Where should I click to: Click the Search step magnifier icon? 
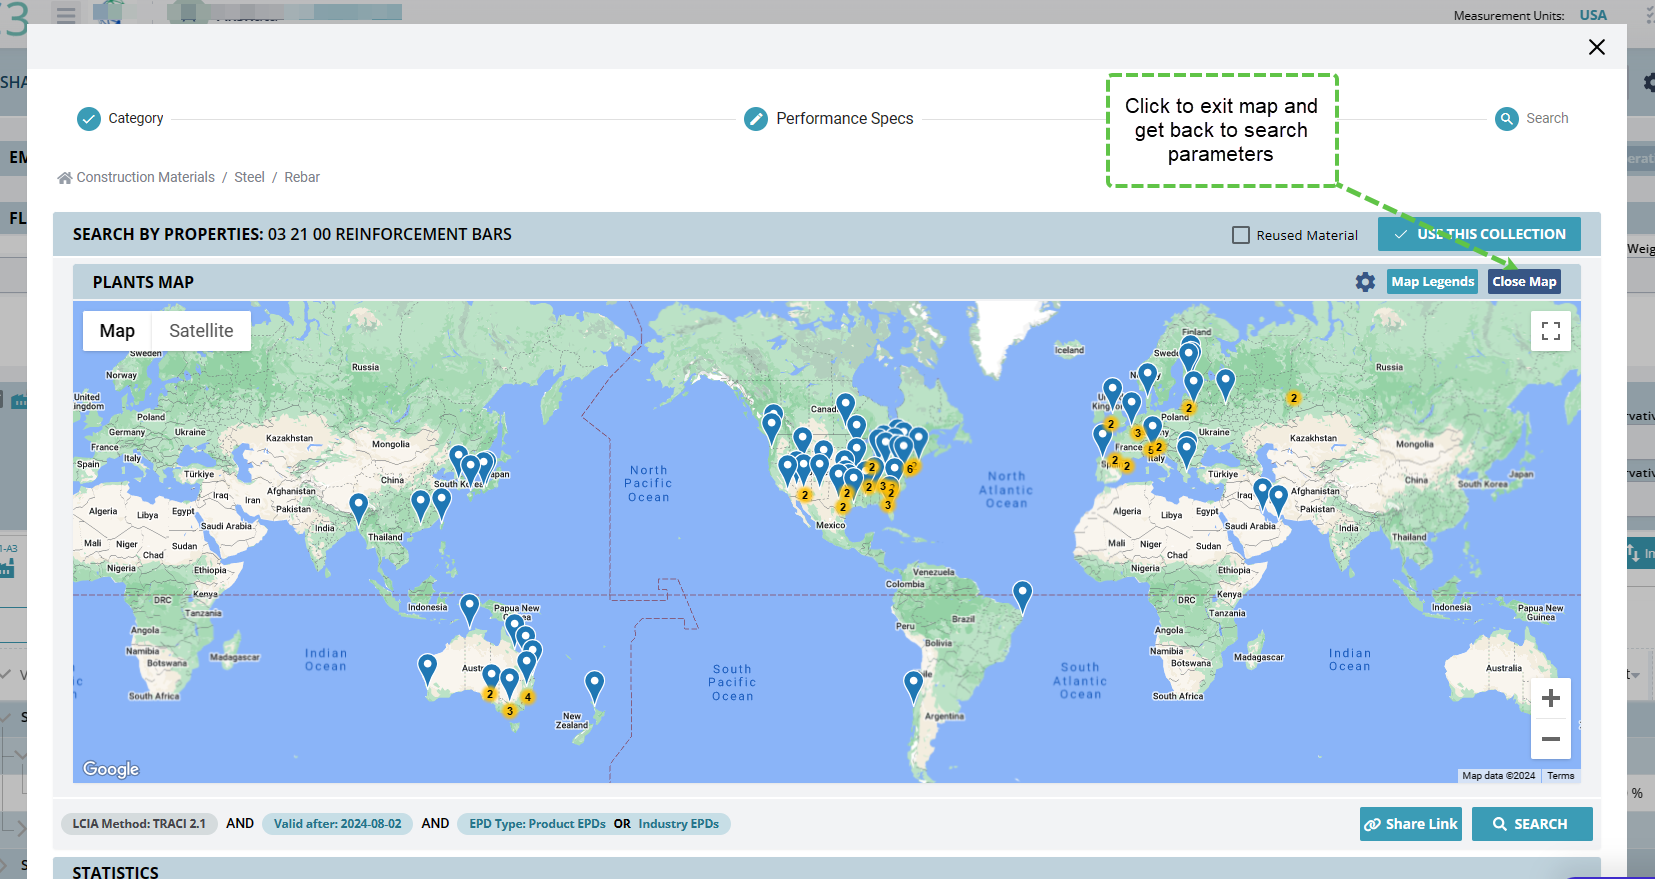[x=1506, y=119]
